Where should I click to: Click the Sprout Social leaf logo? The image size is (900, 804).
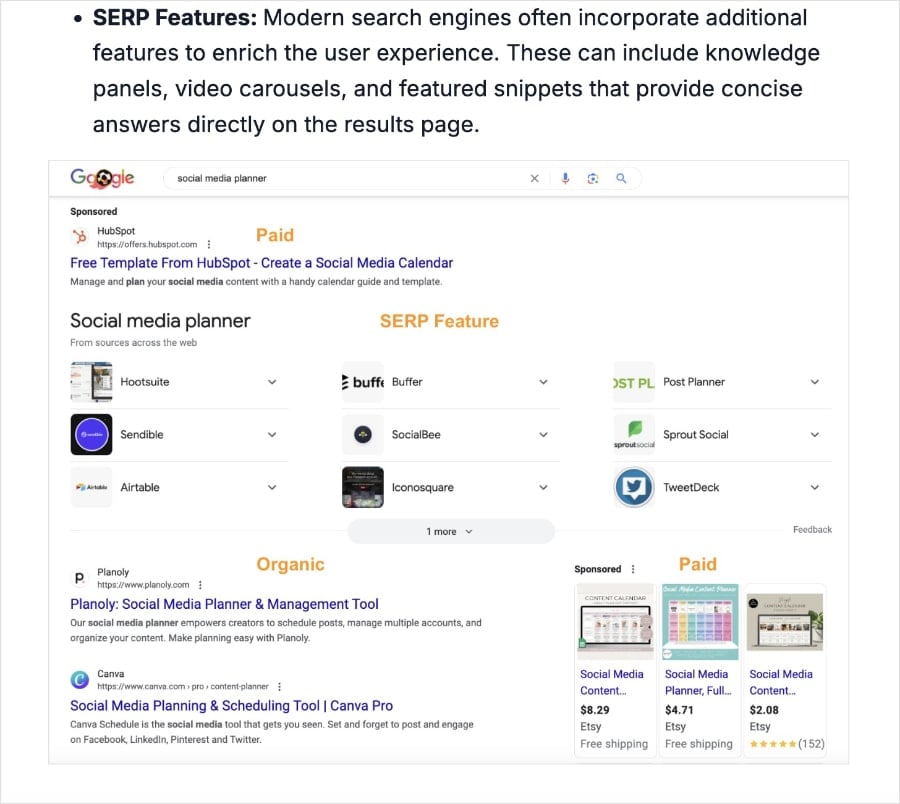coord(633,435)
